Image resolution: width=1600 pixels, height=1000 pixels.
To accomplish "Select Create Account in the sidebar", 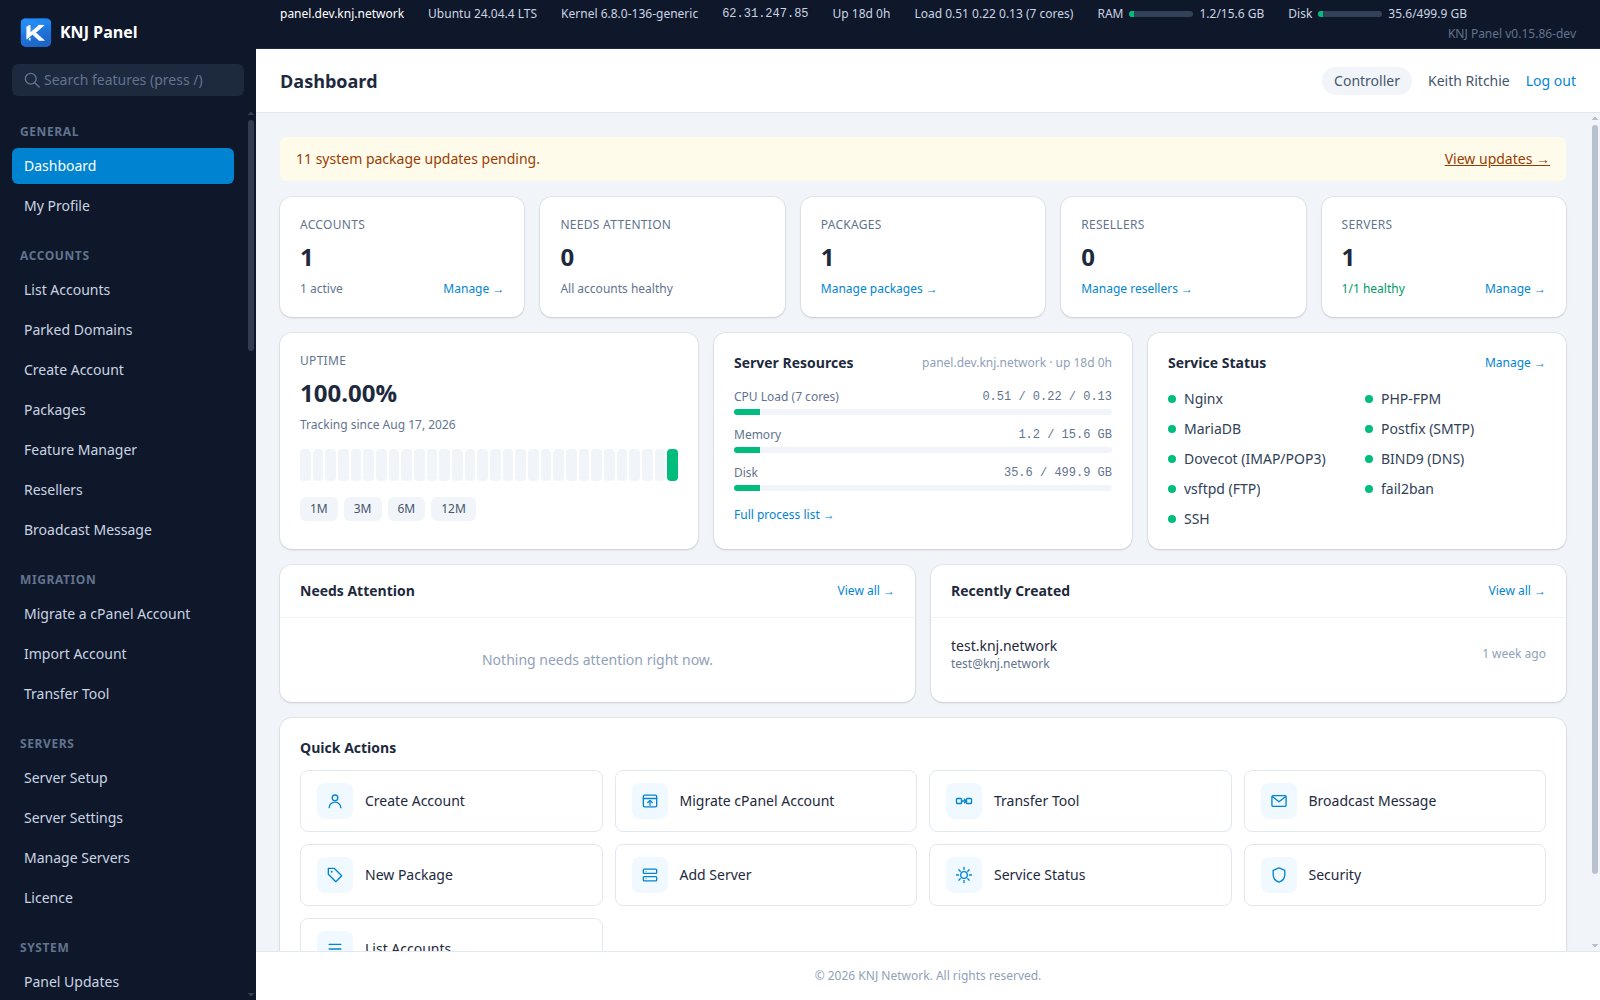I will tap(123, 370).
